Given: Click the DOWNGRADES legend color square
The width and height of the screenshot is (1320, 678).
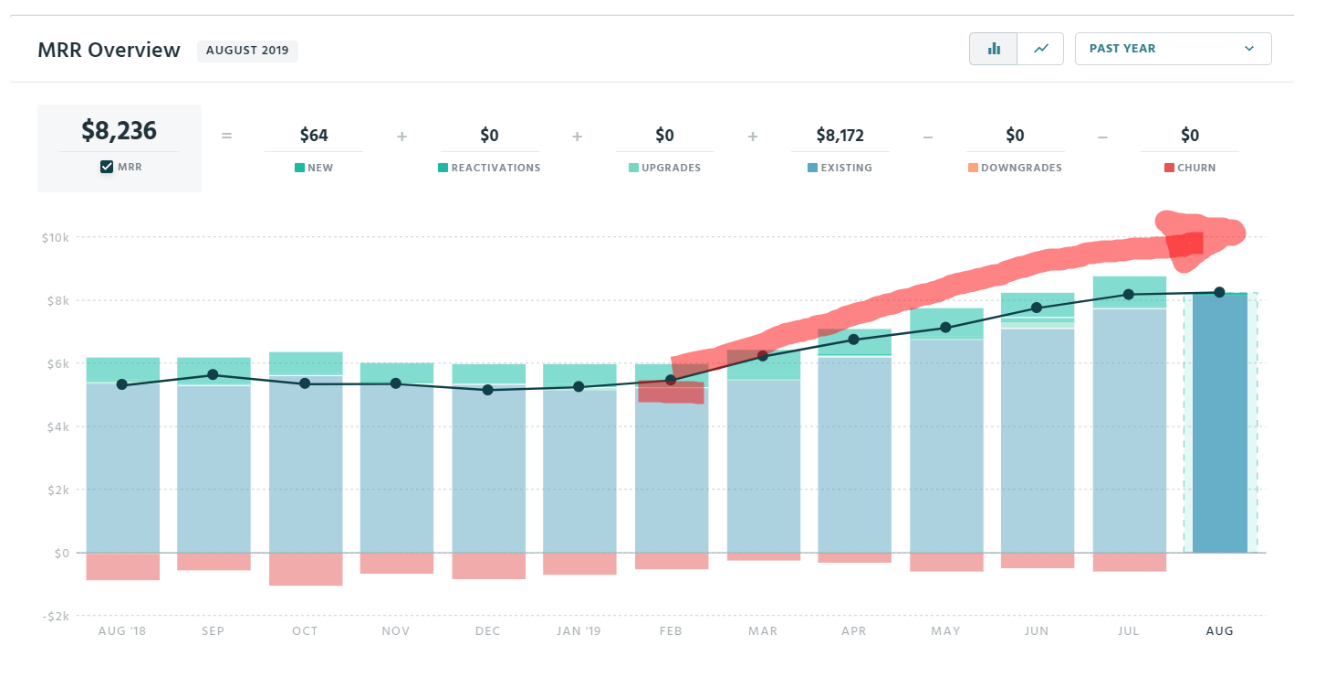Looking at the screenshot, I should (x=973, y=167).
